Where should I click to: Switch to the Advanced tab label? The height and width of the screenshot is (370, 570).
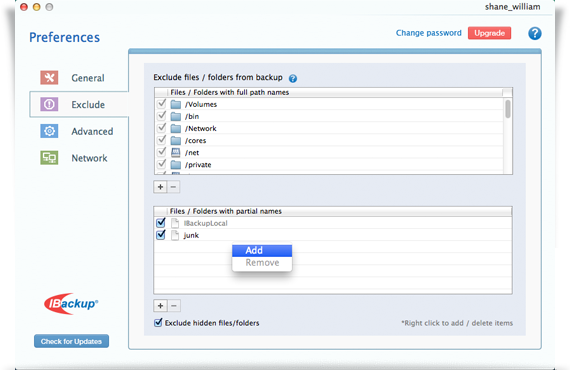(x=92, y=131)
